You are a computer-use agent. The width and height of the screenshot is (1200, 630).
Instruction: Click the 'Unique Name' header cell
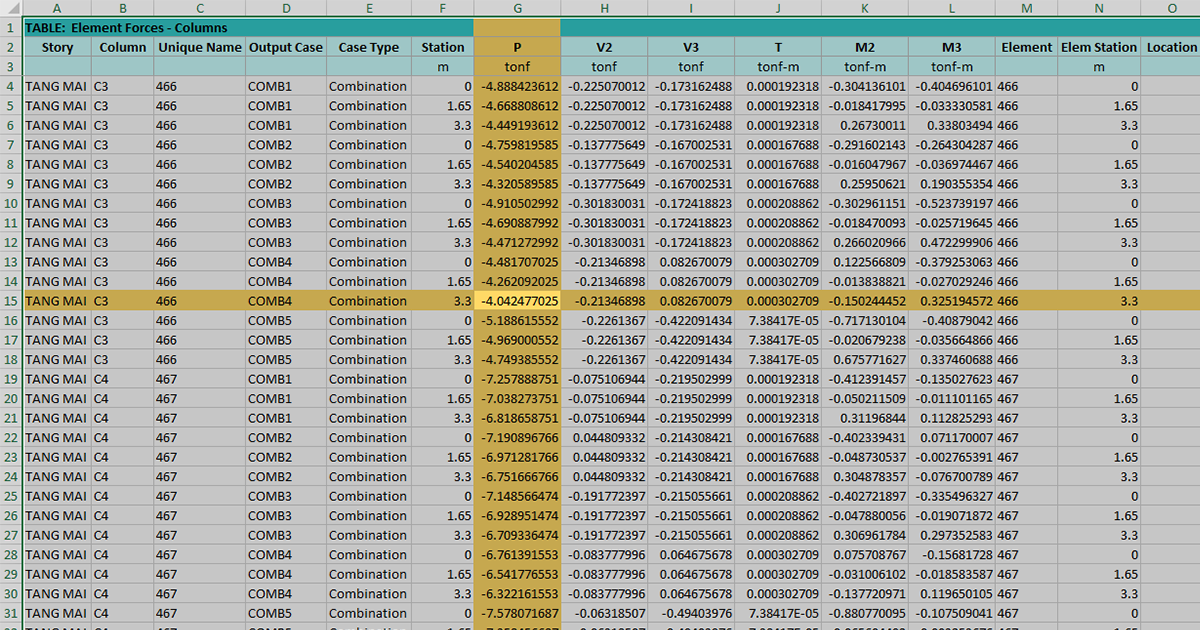click(199, 47)
